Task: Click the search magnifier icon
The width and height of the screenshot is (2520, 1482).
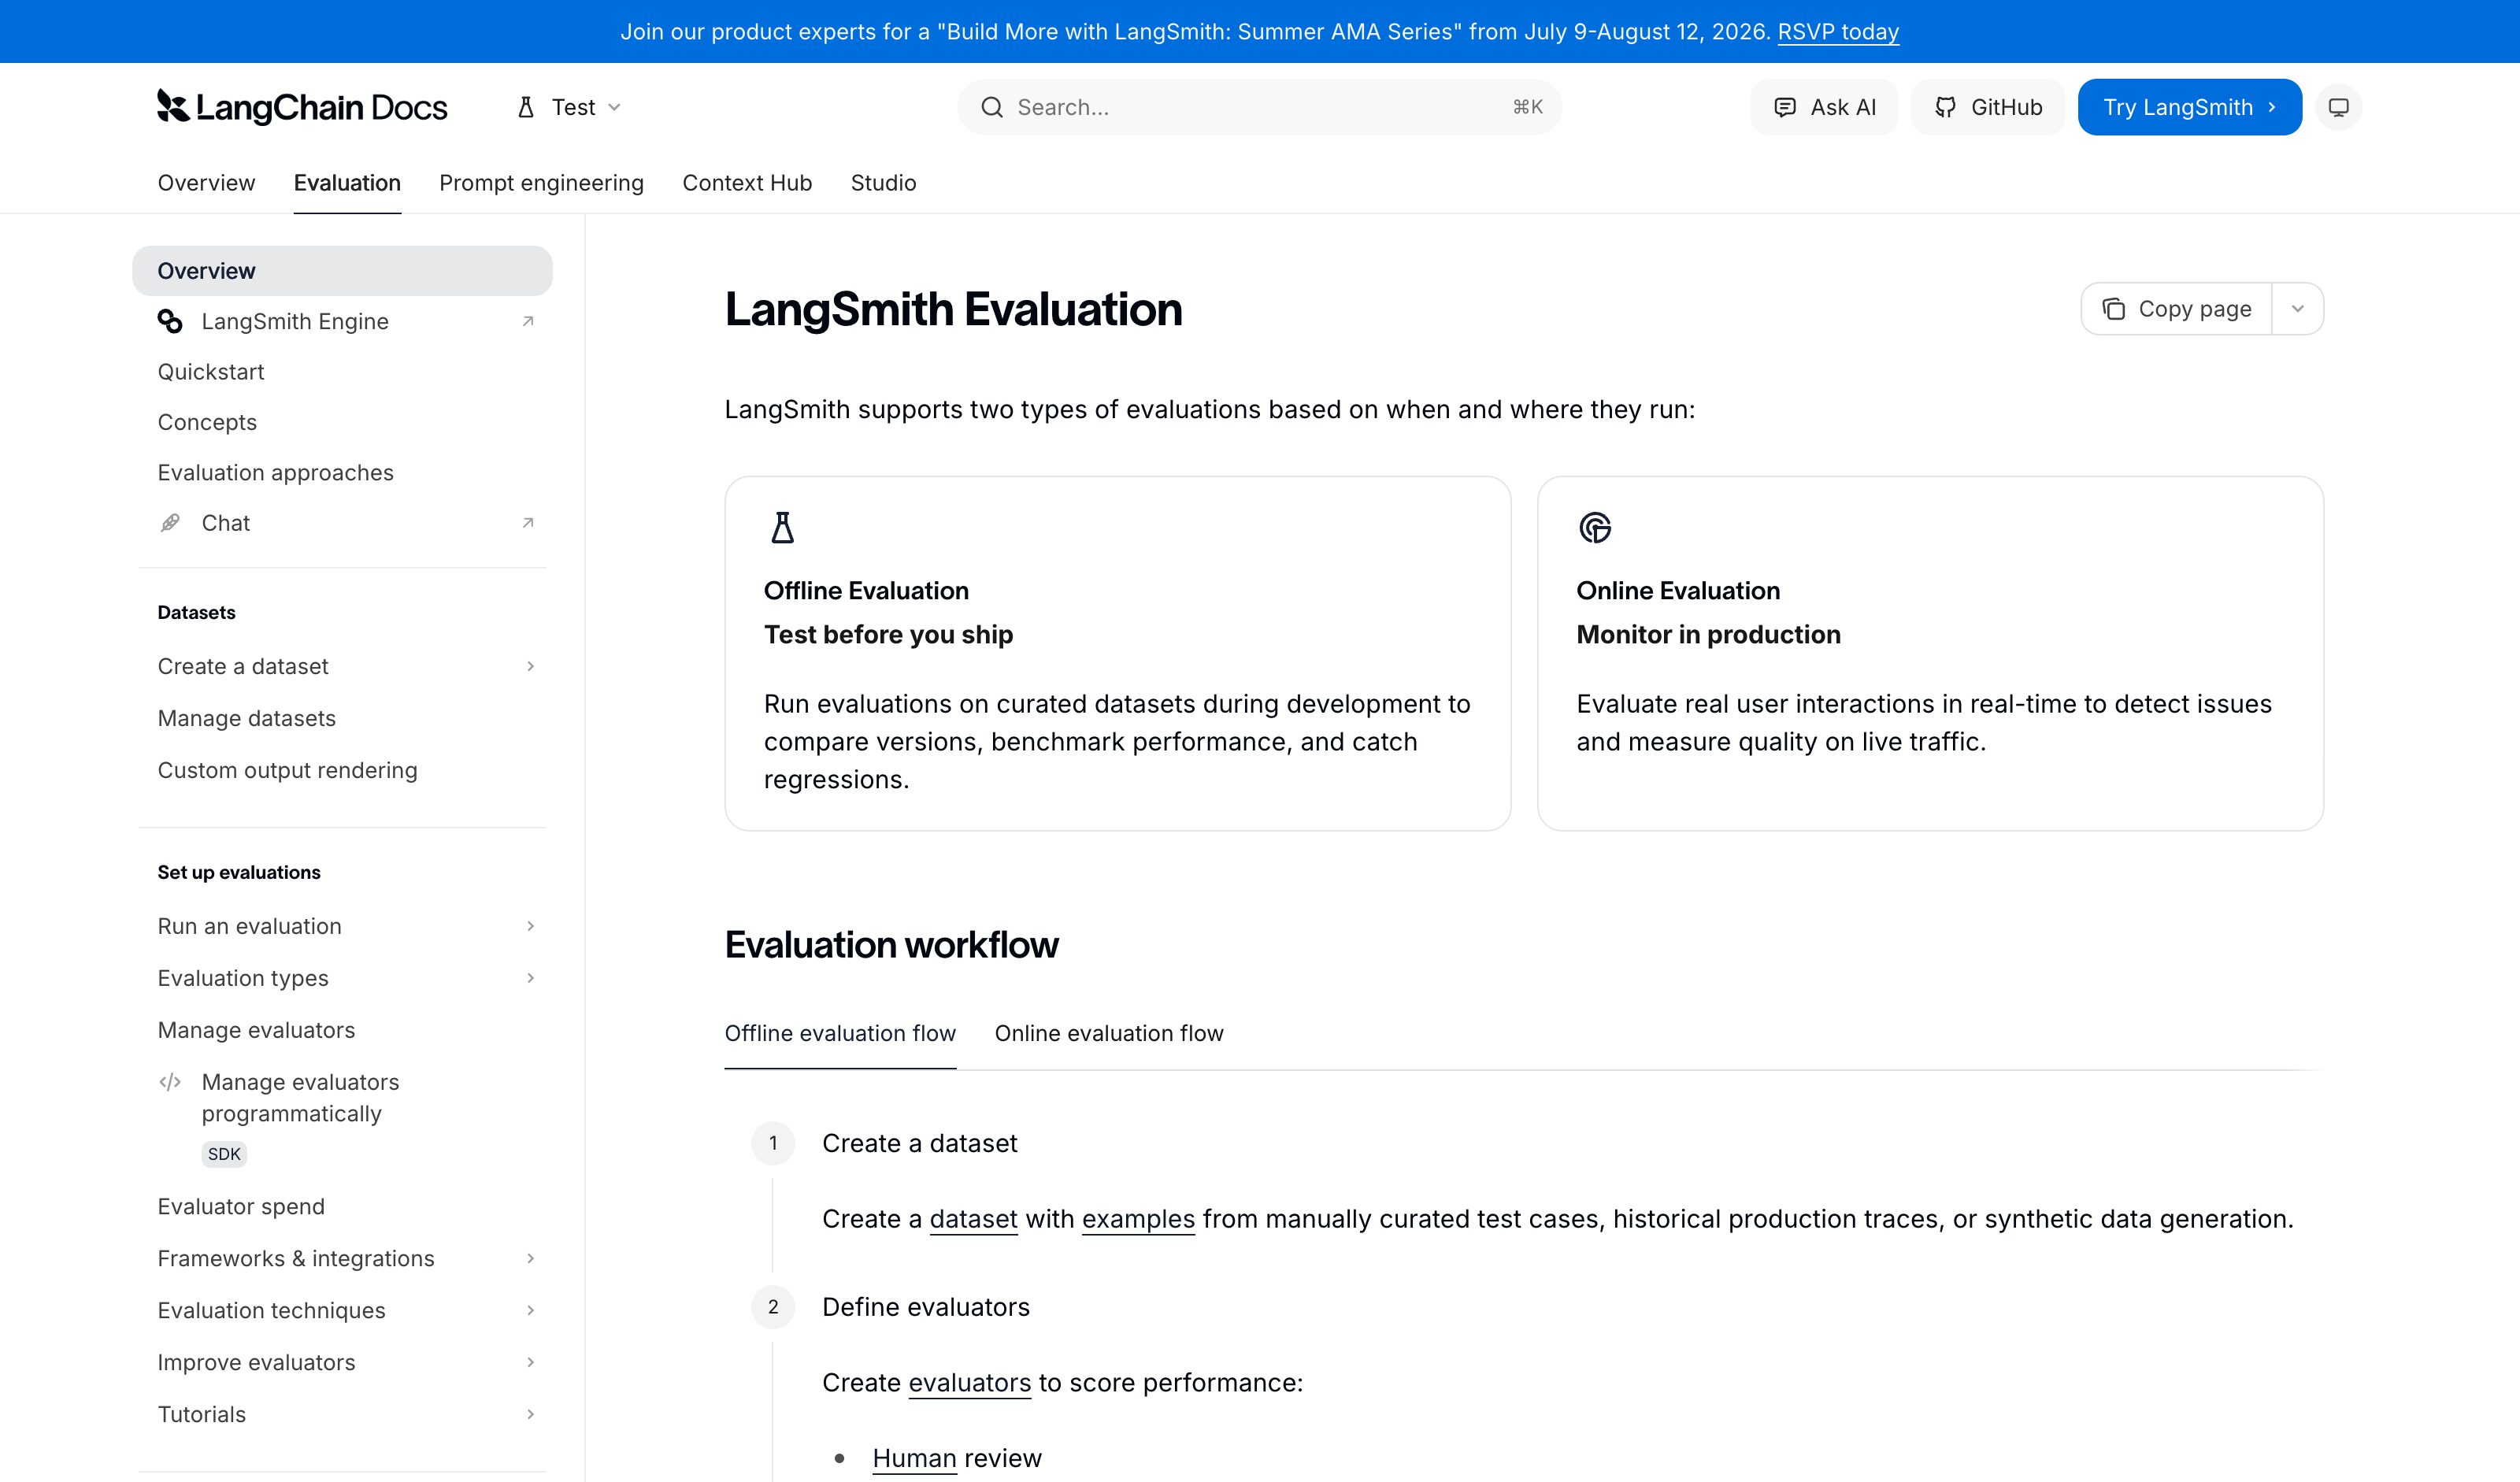Action: pyautogui.click(x=991, y=107)
